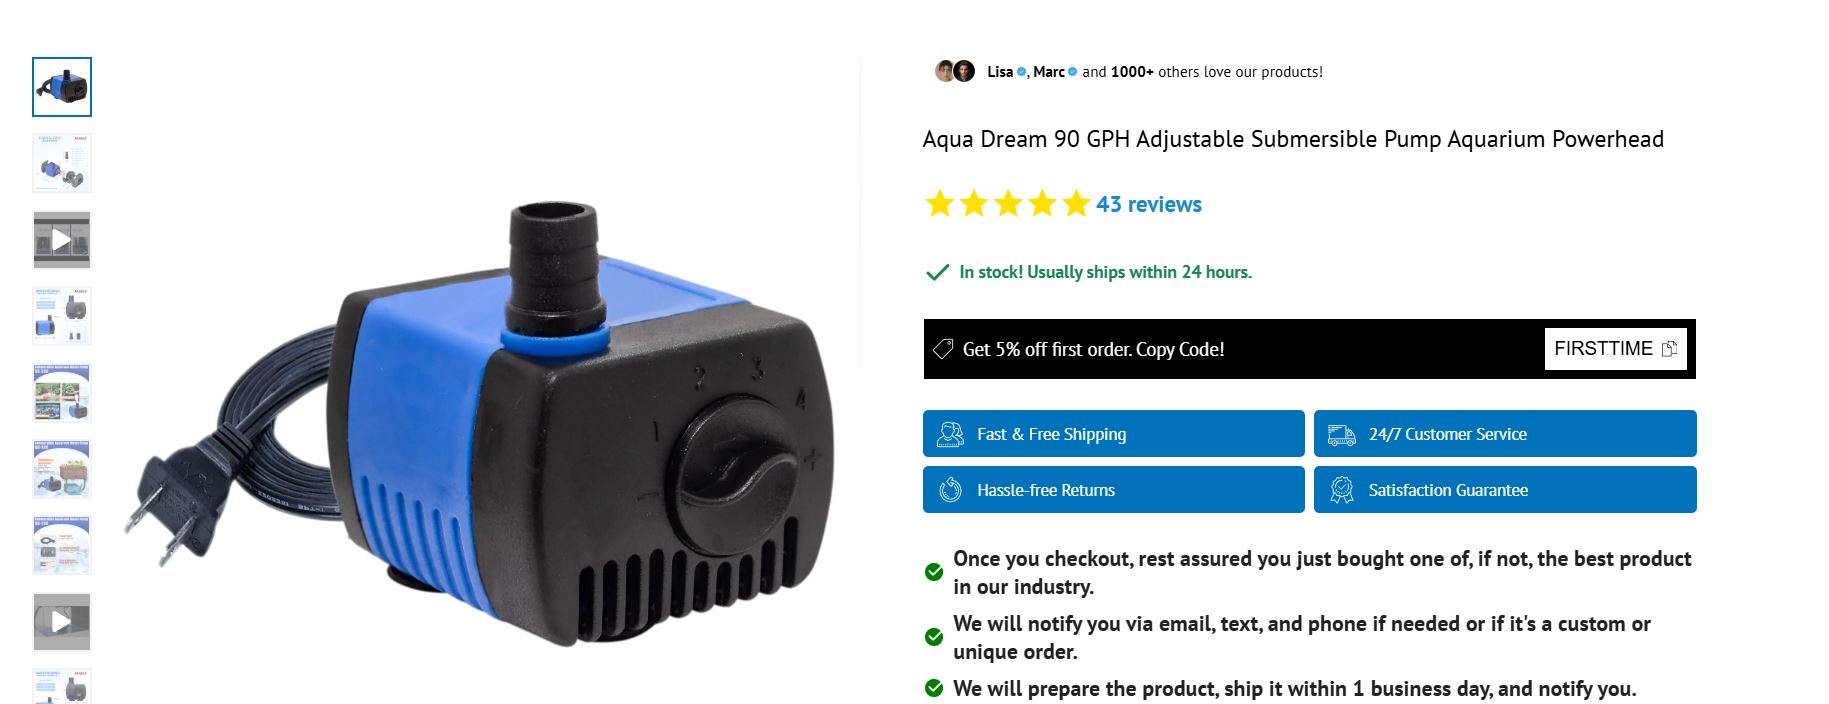Click the 24/7 Customer Service truck icon
Screen dimensions: 1829x704
tap(1341, 434)
